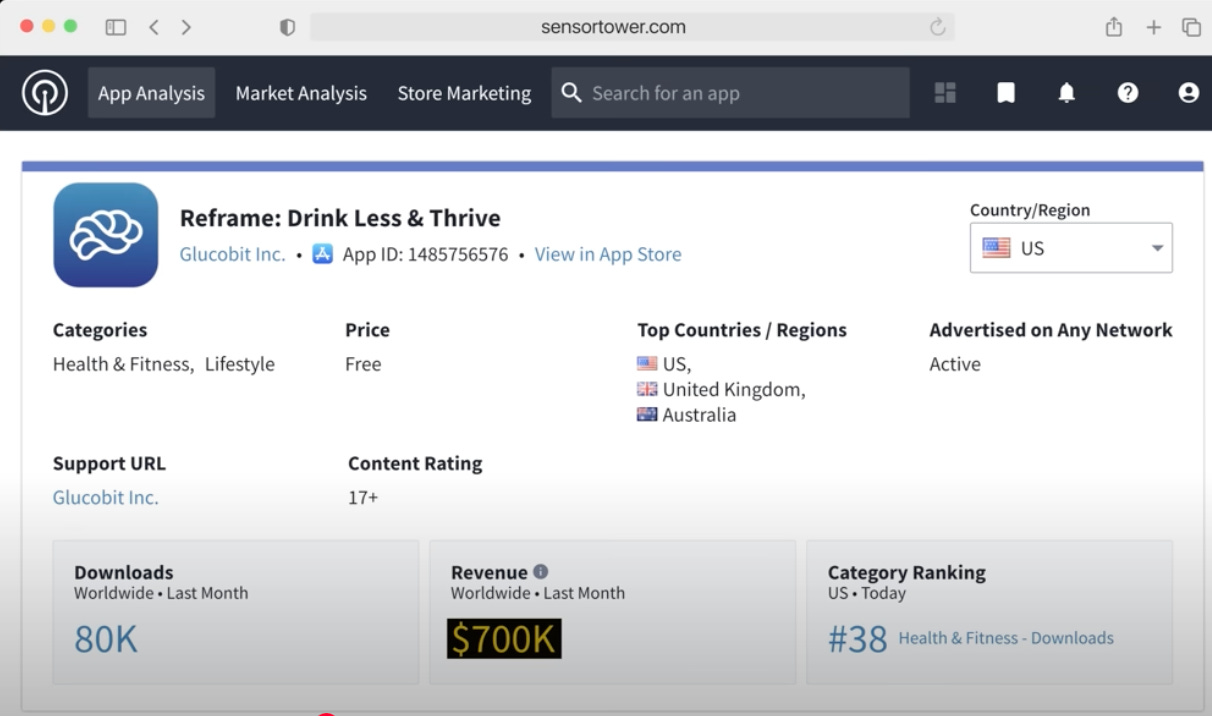Select the Market Analysis tab
The height and width of the screenshot is (716, 1212).
301,93
